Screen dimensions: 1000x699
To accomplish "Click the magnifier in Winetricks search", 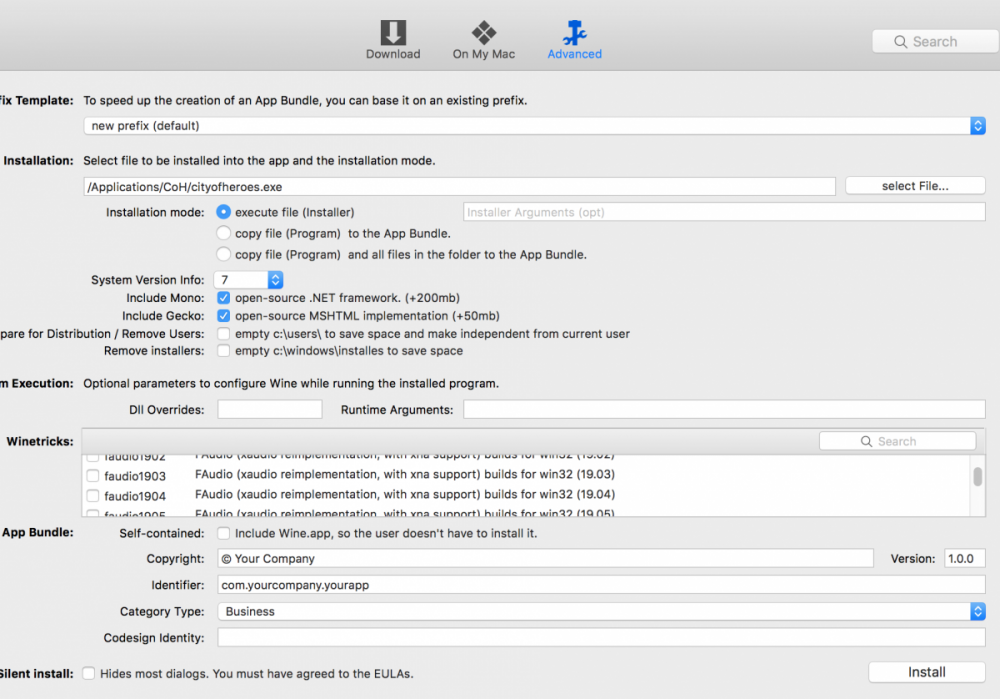I will click(867, 442).
